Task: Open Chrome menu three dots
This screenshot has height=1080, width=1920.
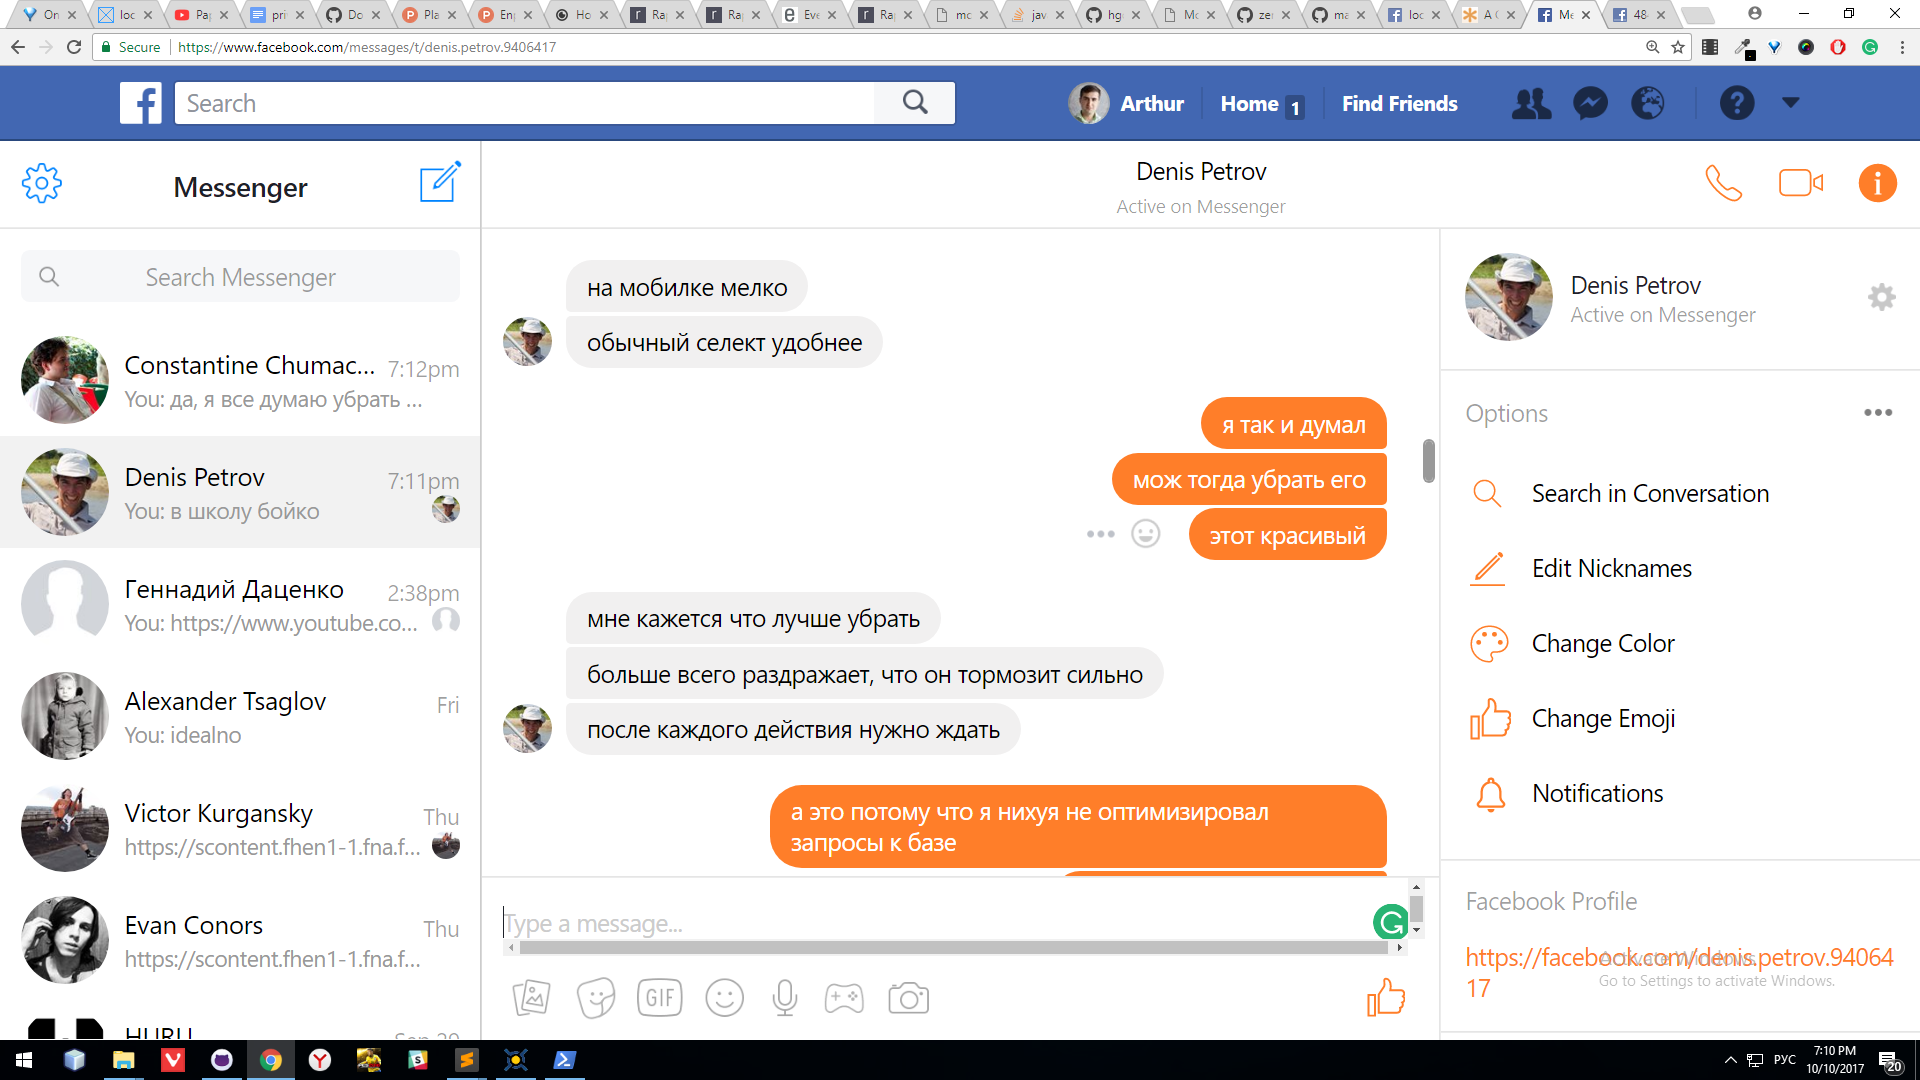Action: pos(1901,47)
